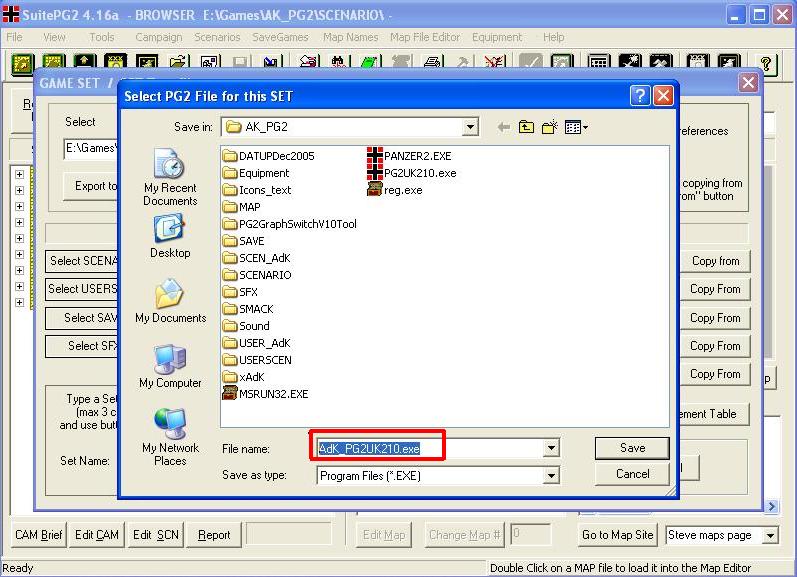The height and width of the screenshot is (577, 797).
Task: Open the Campaign menu
Action: coord(159,37)
